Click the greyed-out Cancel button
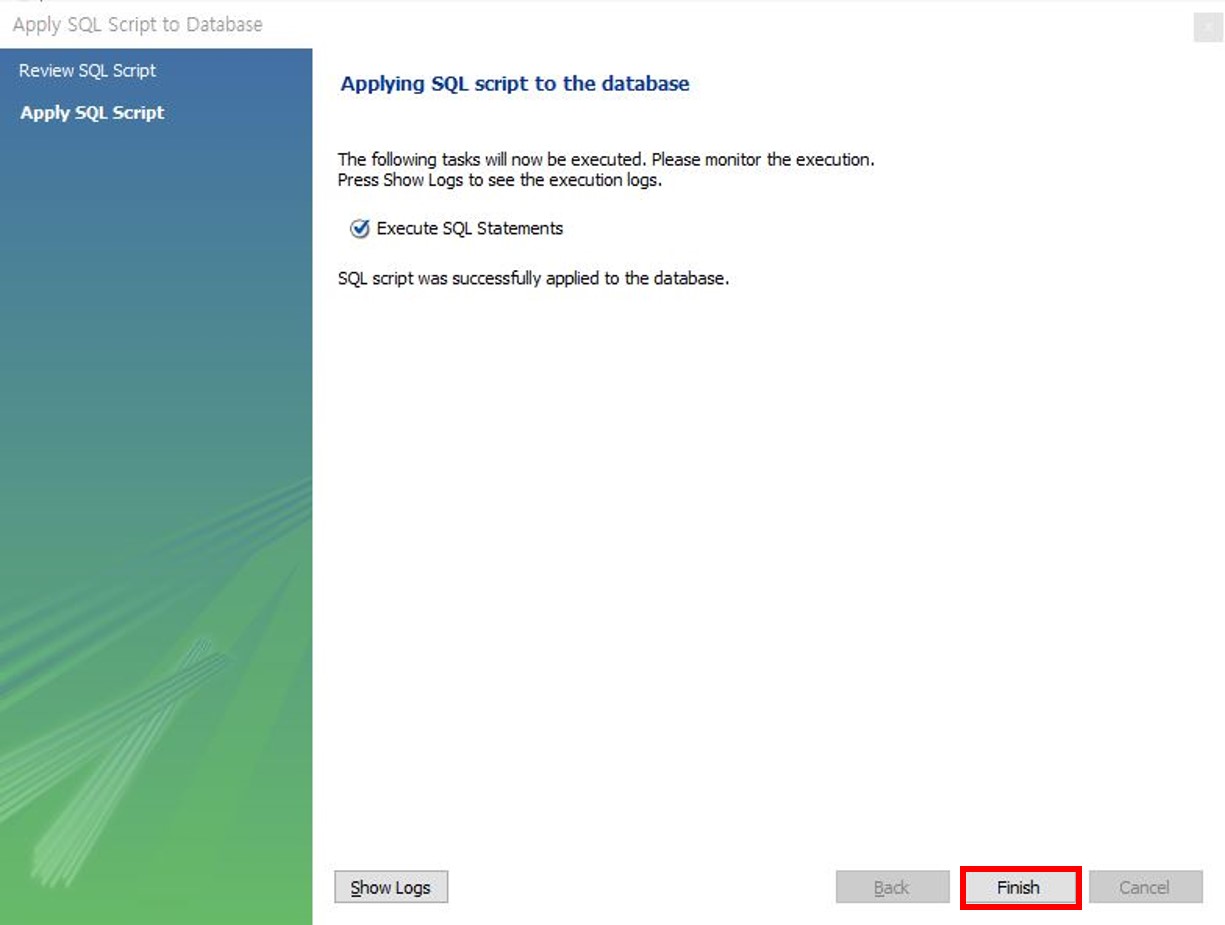Image resolution: width=1225 pixels, height=925 pixels. (x=1145, y=887)
